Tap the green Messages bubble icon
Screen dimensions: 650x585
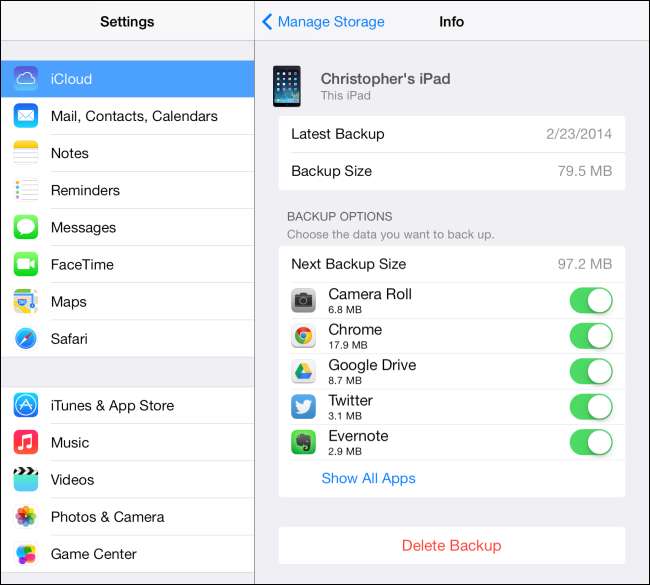[26, 227]
